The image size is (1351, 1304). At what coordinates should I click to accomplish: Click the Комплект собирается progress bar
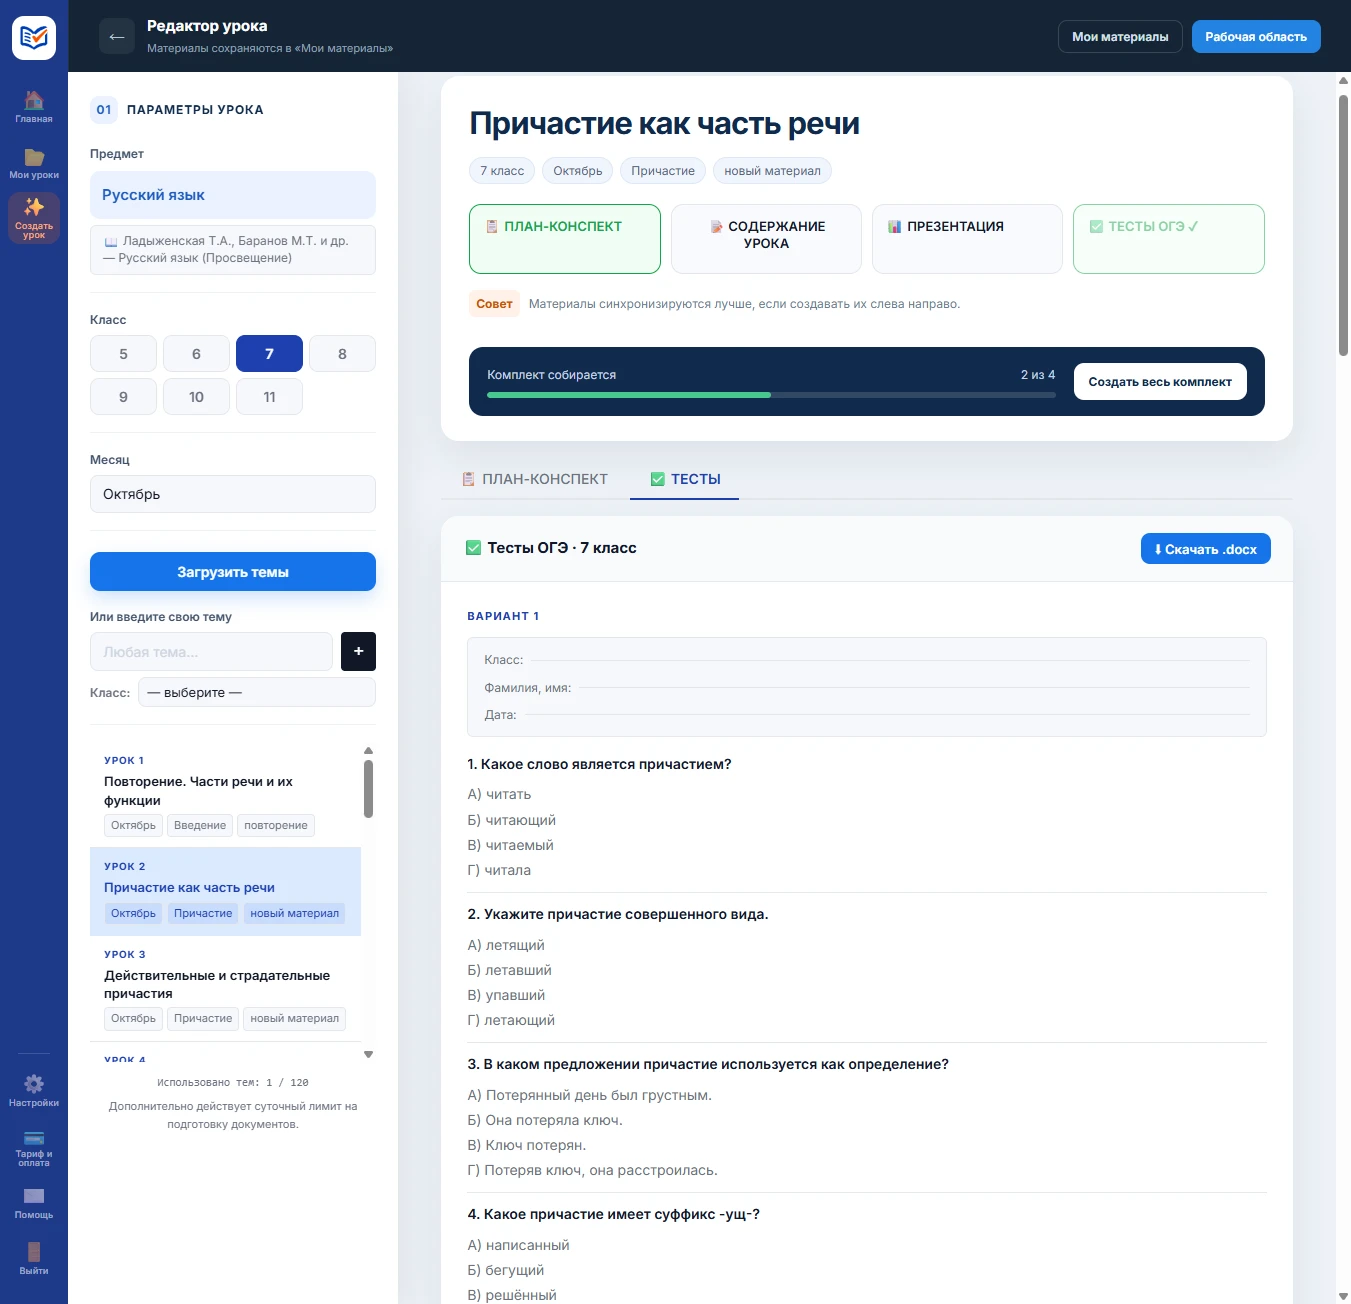pos(771,395)
